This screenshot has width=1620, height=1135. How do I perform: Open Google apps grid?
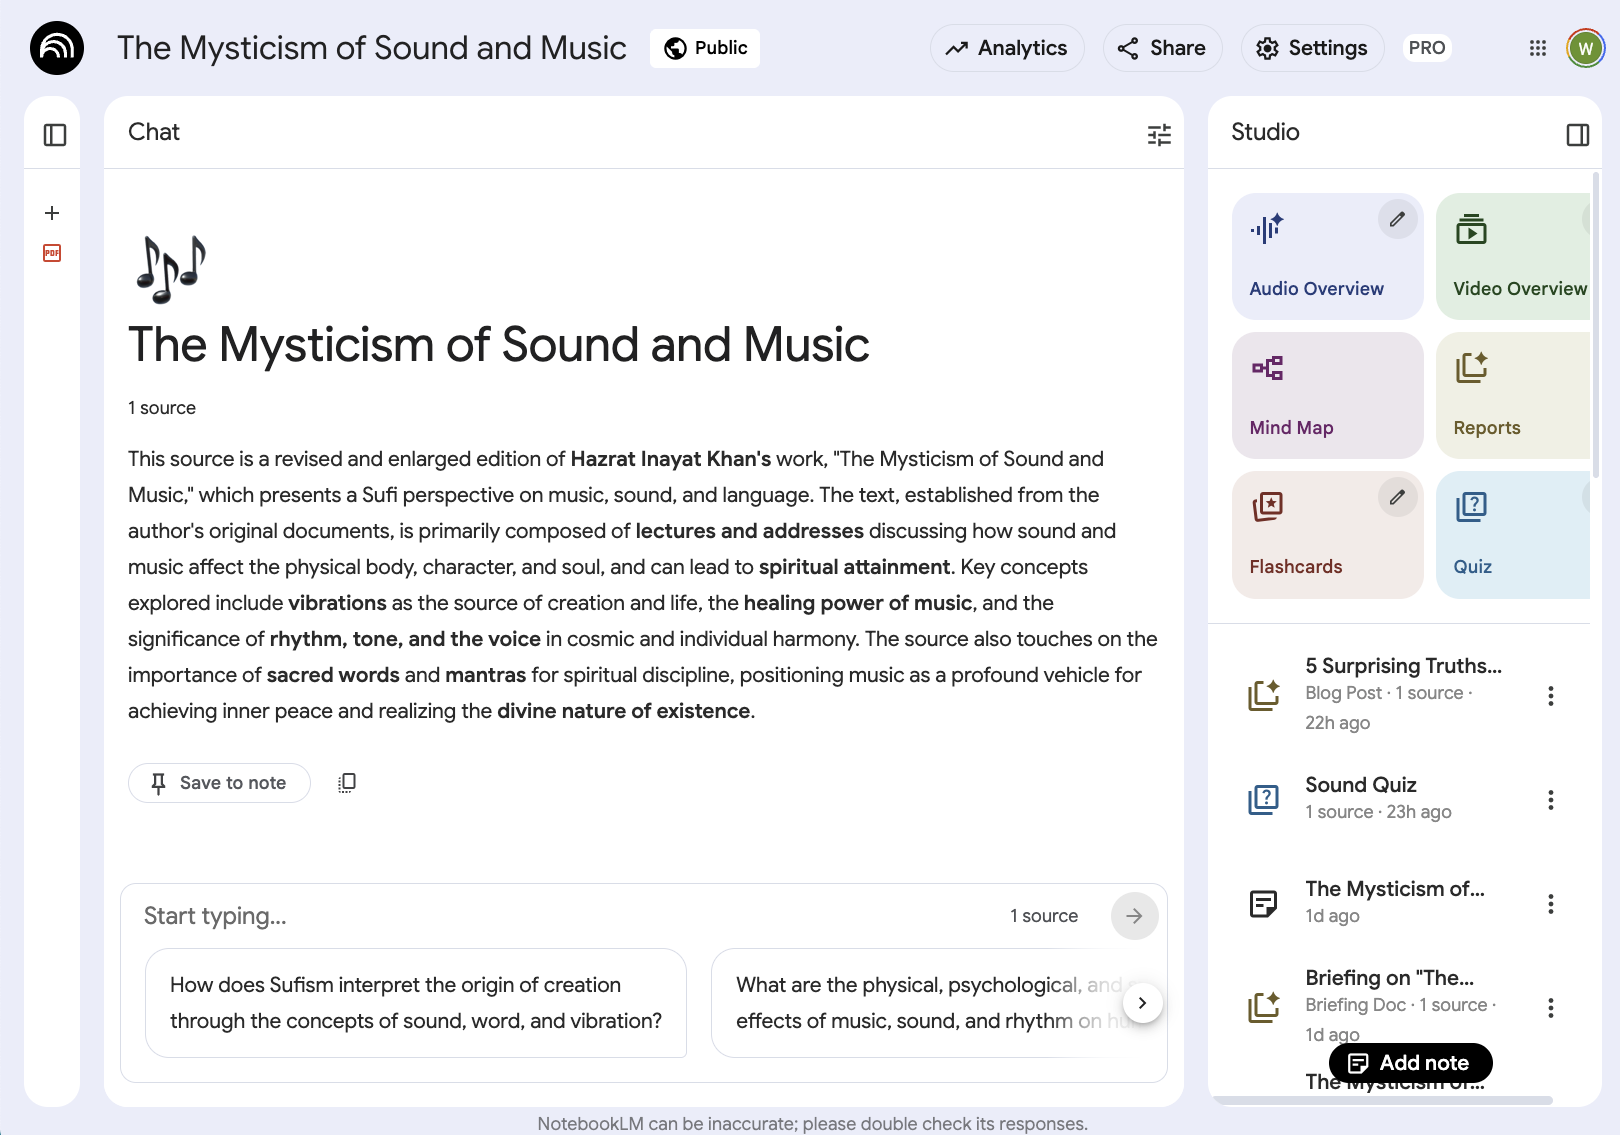pos(1537,48)
